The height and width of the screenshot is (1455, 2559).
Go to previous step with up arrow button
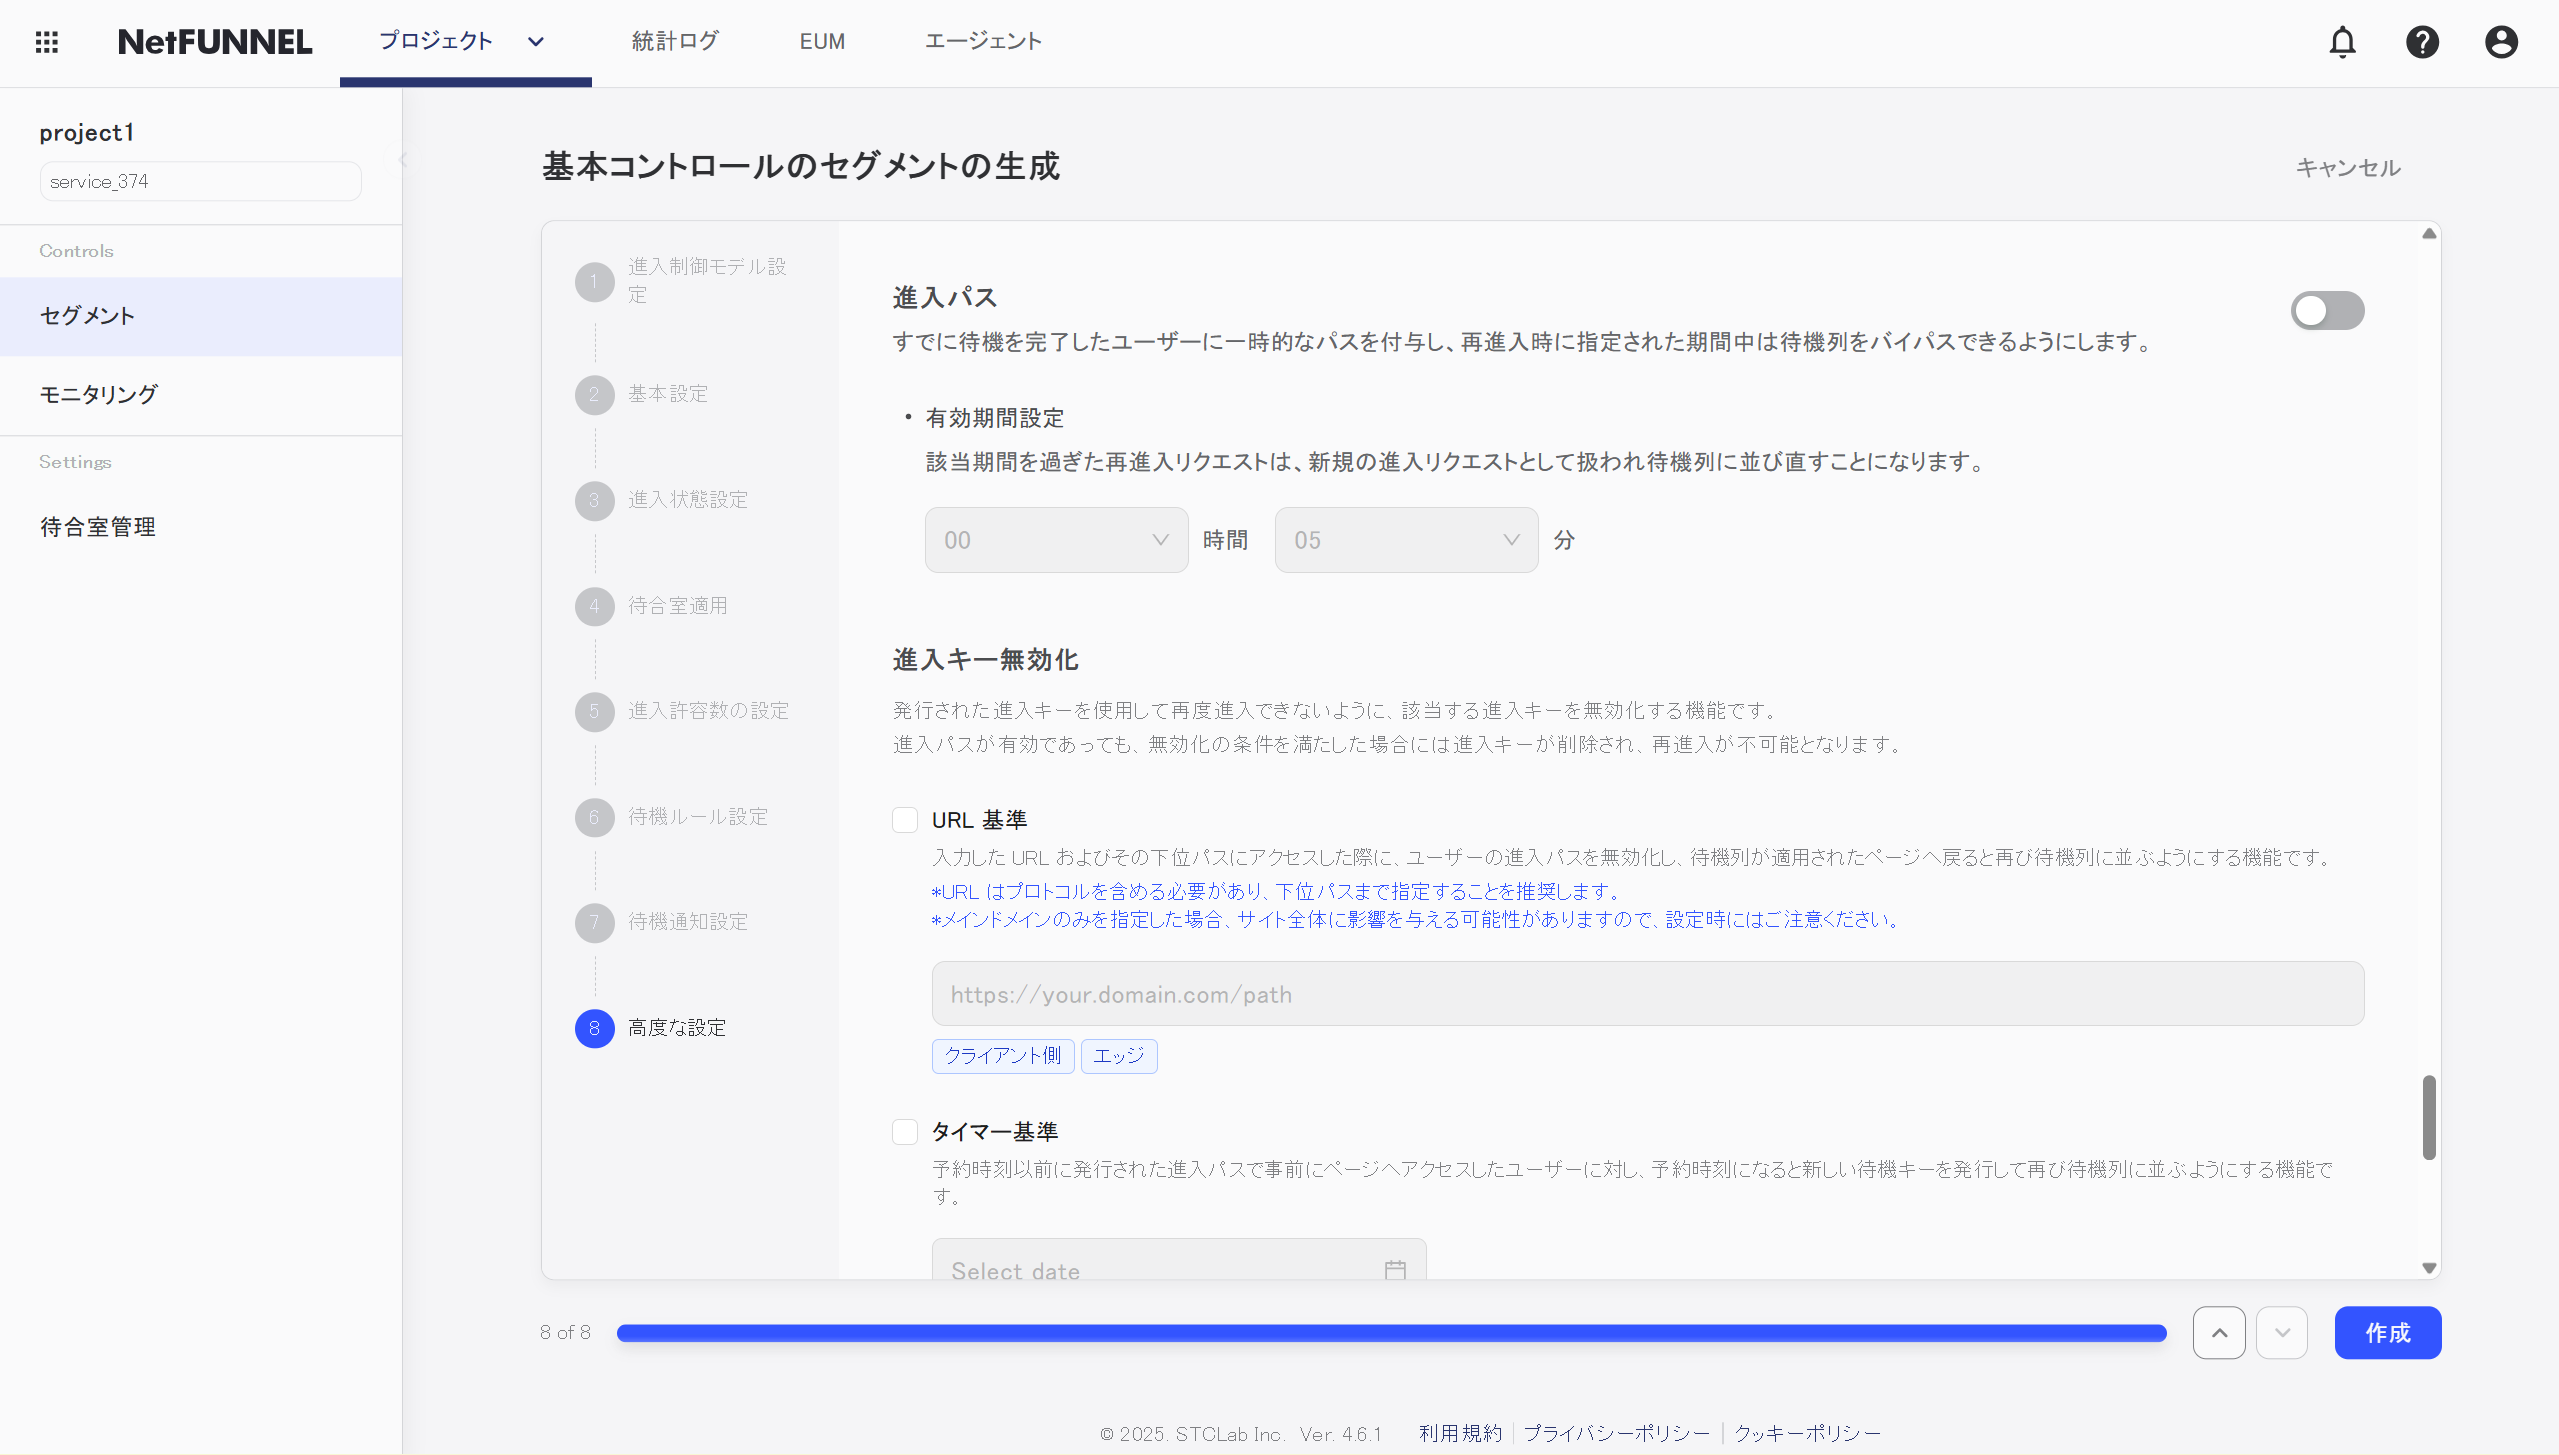(2219, 1332)
